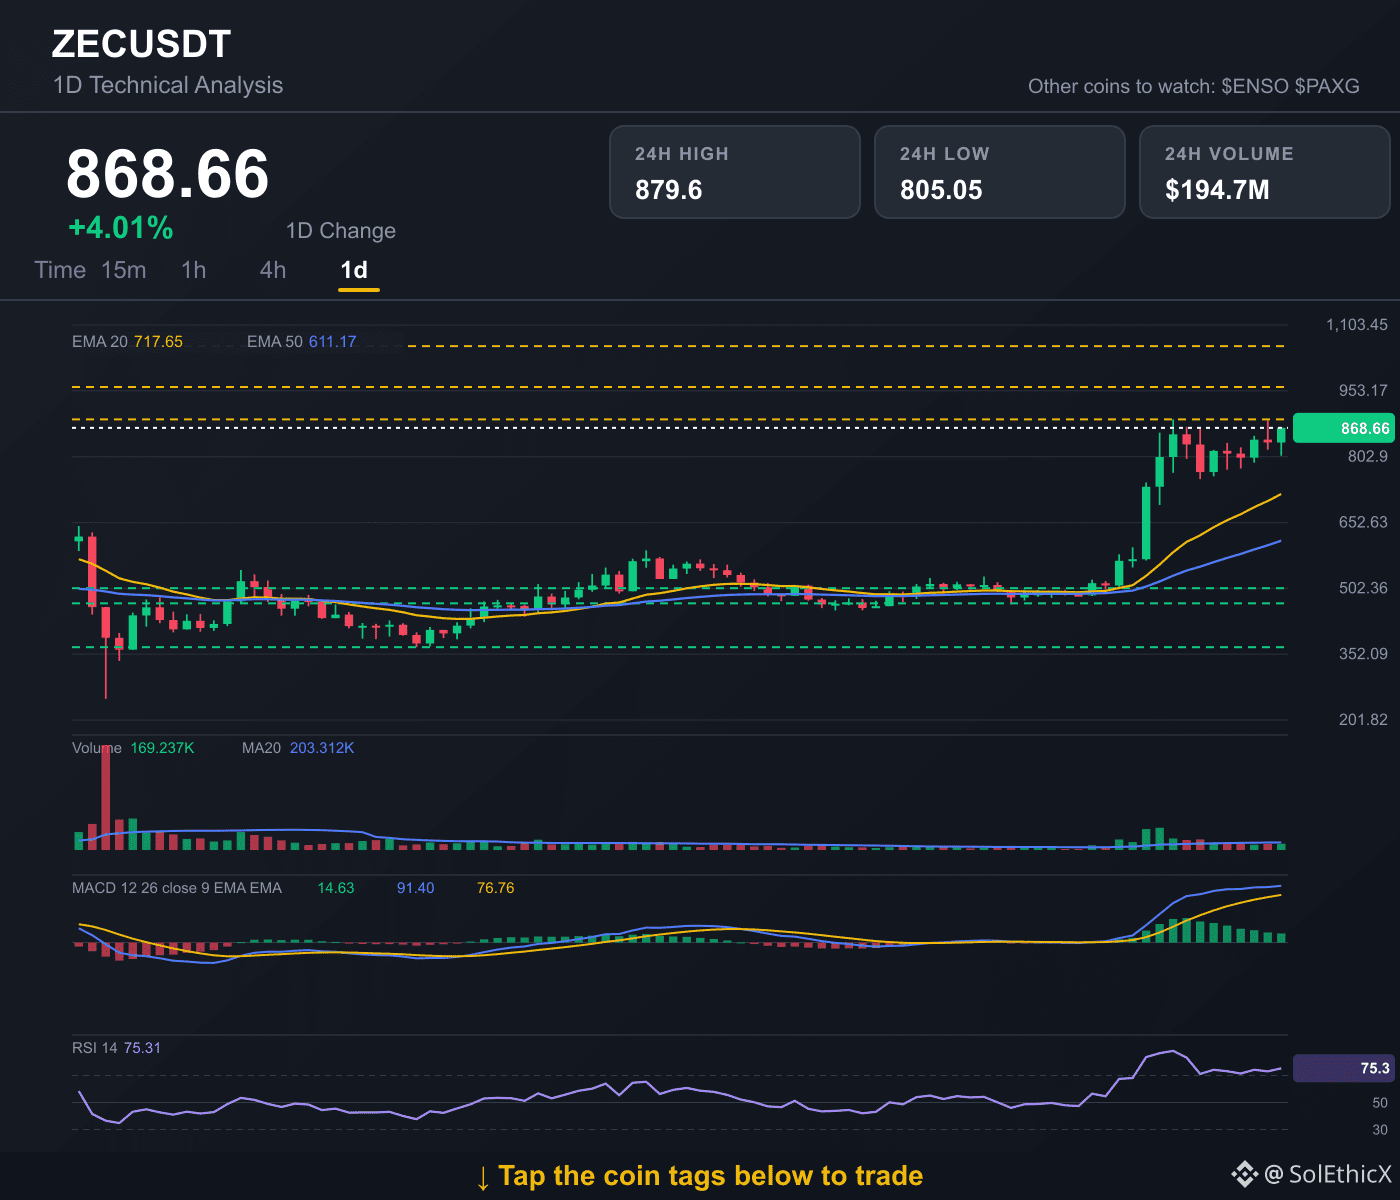Click the 1,103.45 price axis label

pos(1357,325)
